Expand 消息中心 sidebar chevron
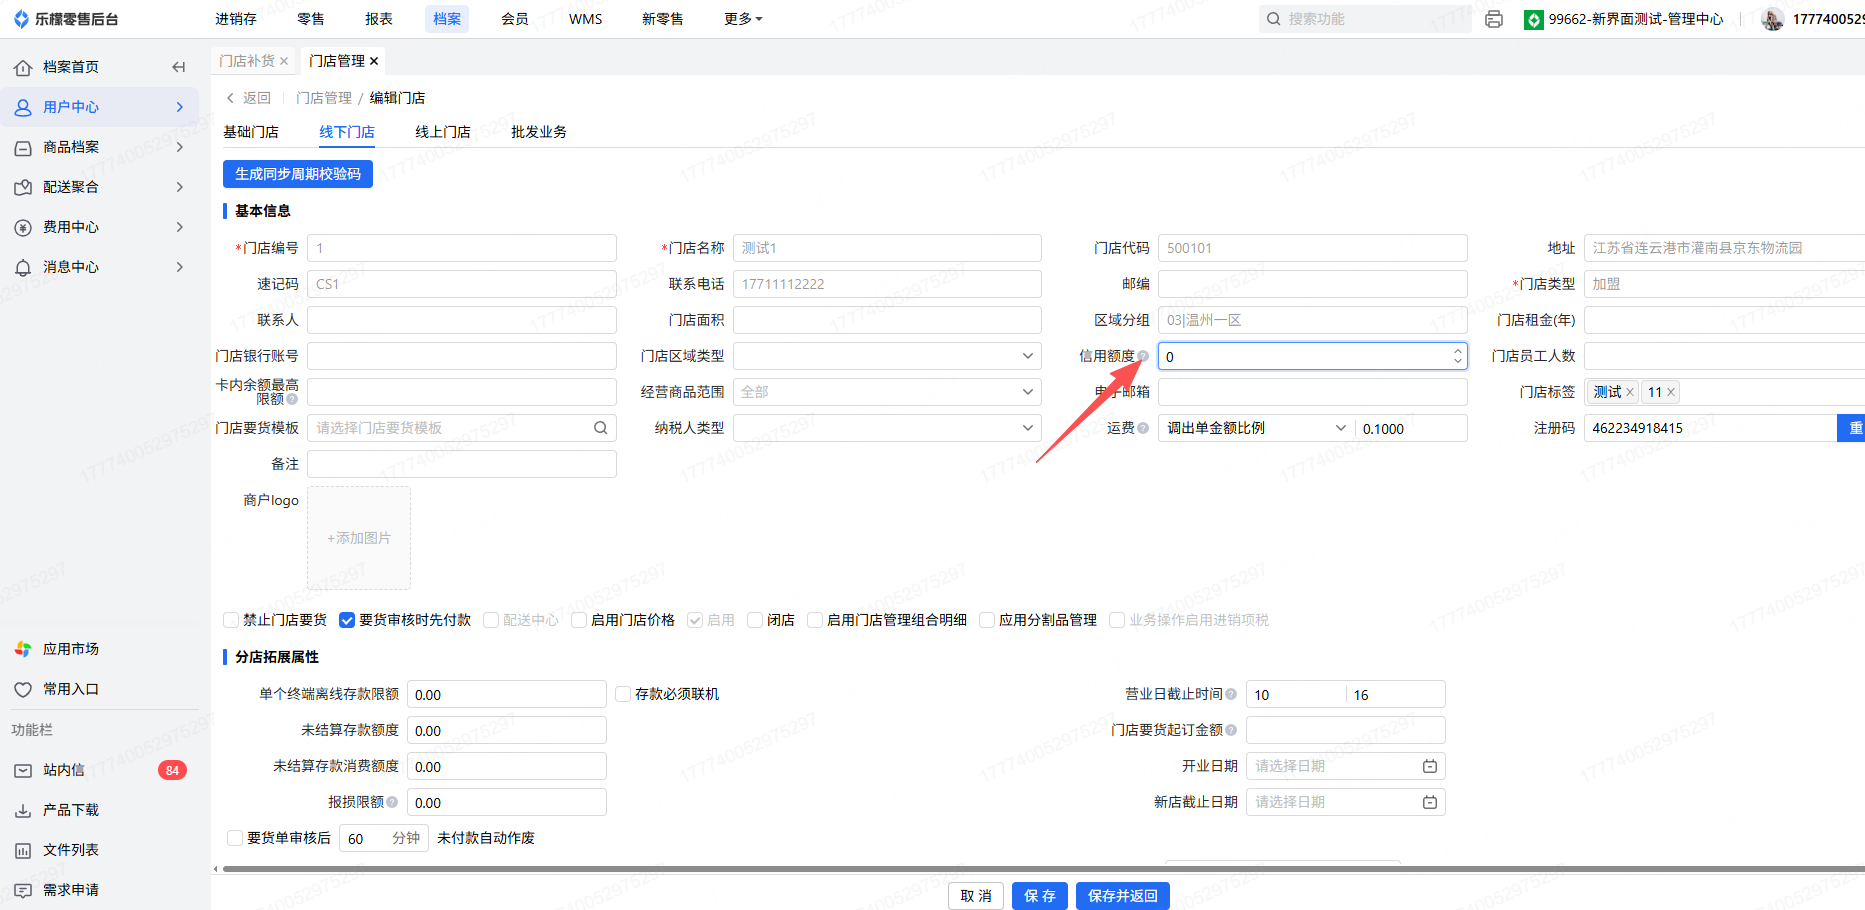Image resolution: width=1865 pixels, height=910 pixels. pos(180,267)
